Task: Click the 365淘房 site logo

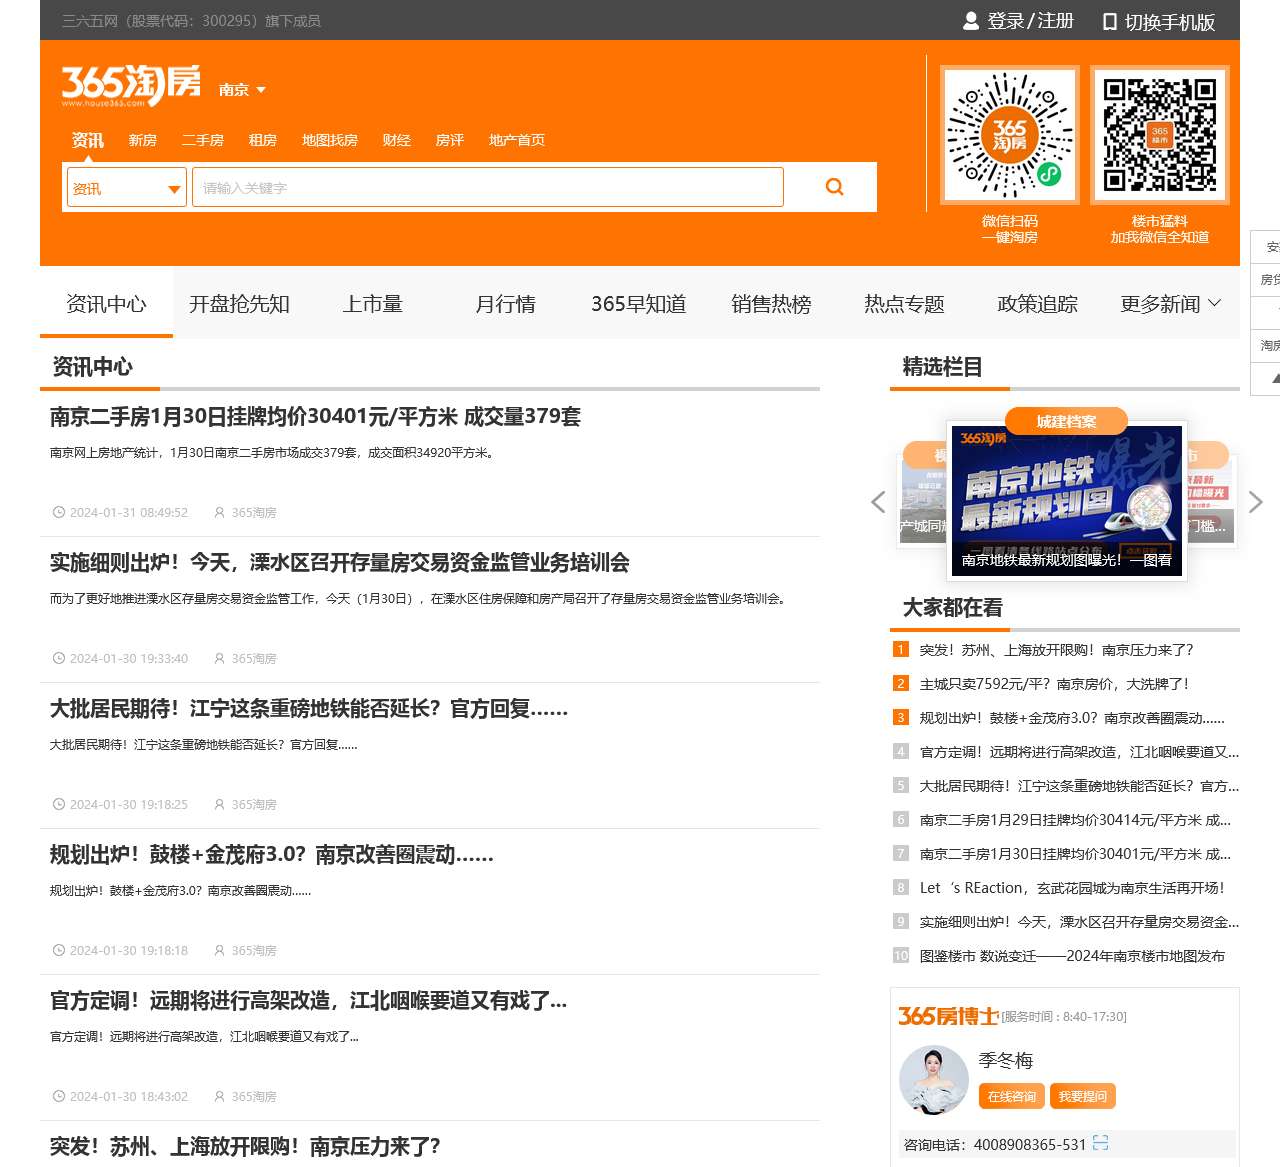Action: tap(130, 85)
